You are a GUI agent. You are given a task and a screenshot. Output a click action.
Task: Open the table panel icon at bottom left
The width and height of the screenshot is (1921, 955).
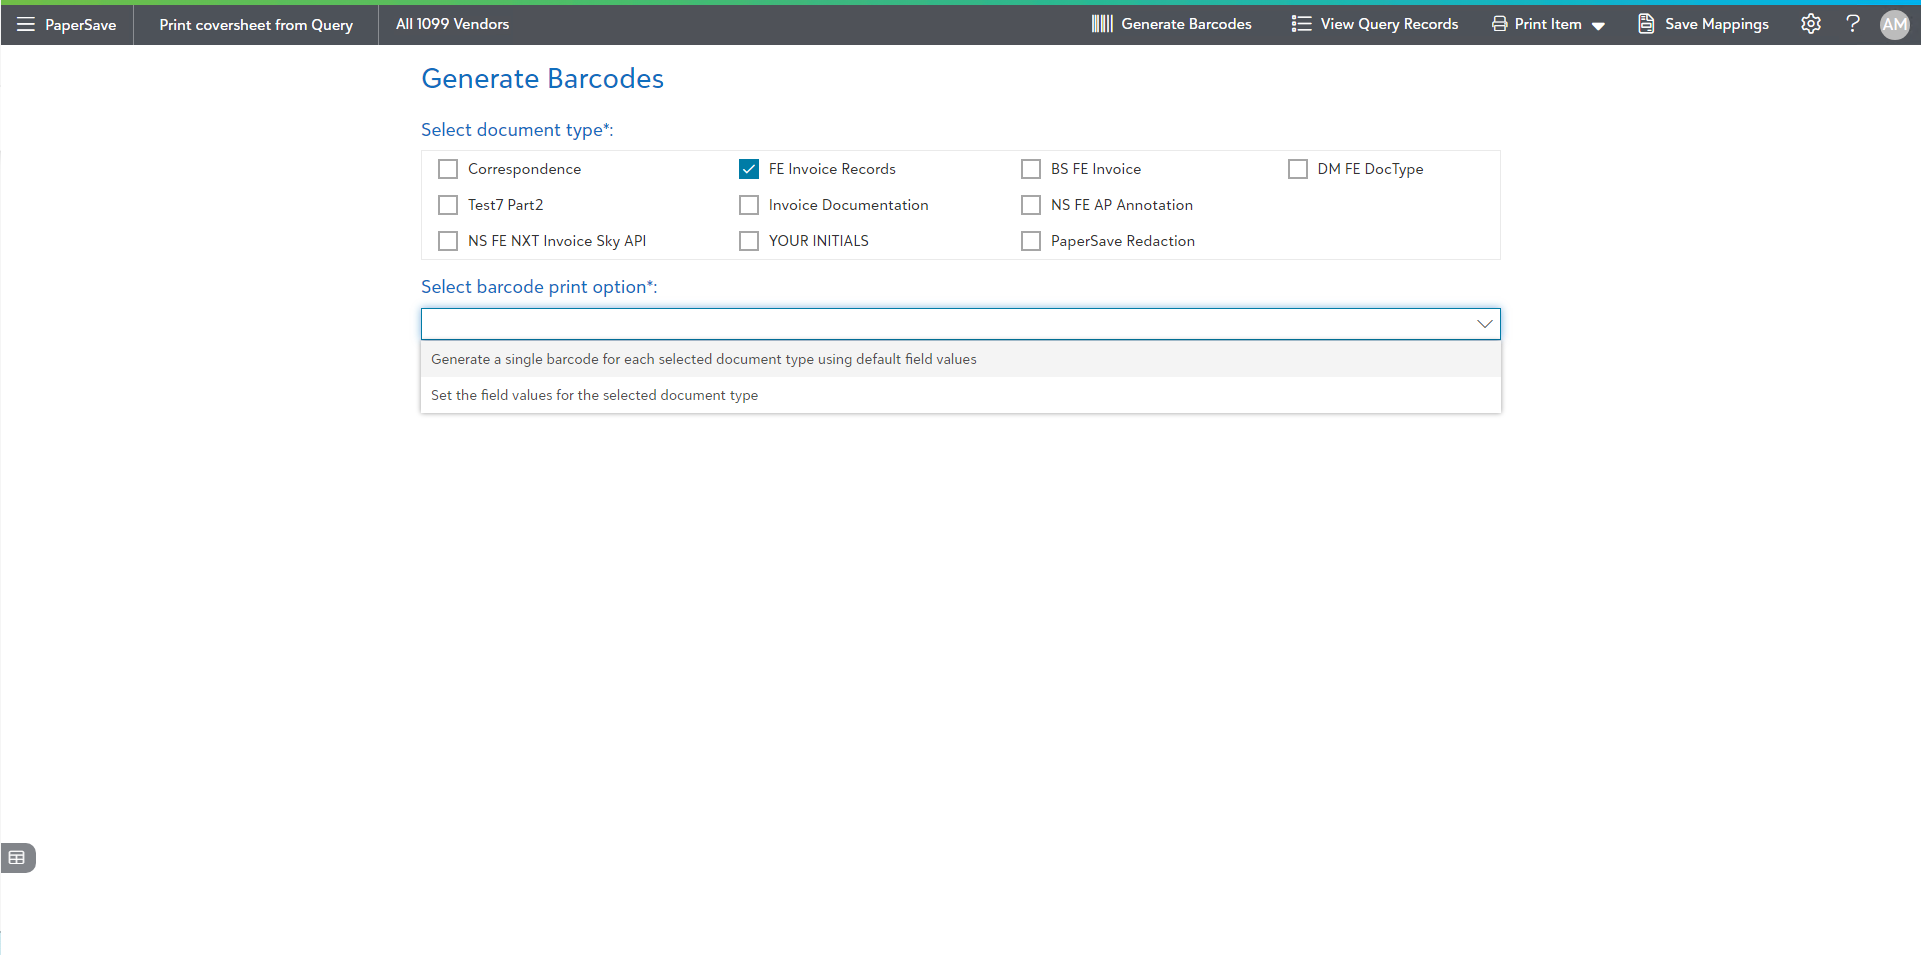17,858
